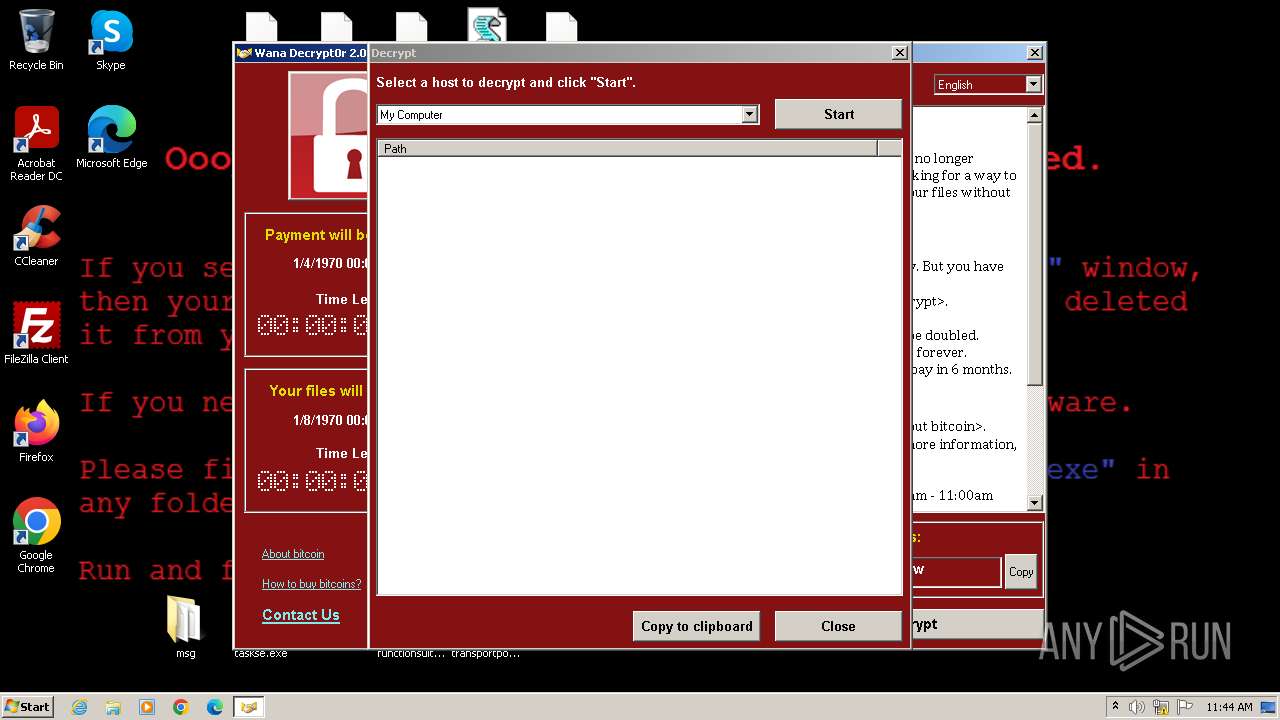The width and height of the screenshot is (1280, 720).
Task: Click the Action Center flag icon
Action: tap(1186, 707)
